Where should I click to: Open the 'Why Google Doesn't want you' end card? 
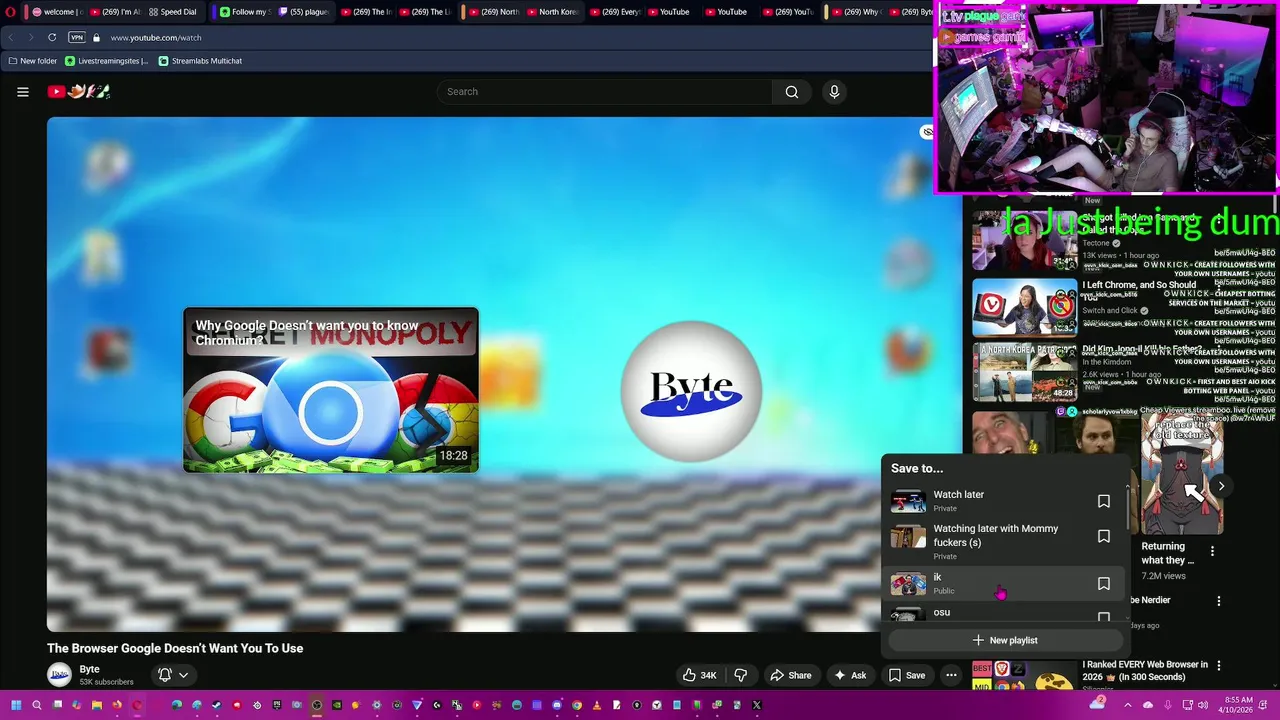point(331,389)
